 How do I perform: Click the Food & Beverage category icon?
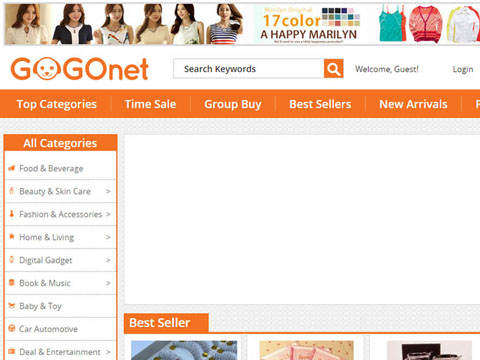click(x=12, y=168)
